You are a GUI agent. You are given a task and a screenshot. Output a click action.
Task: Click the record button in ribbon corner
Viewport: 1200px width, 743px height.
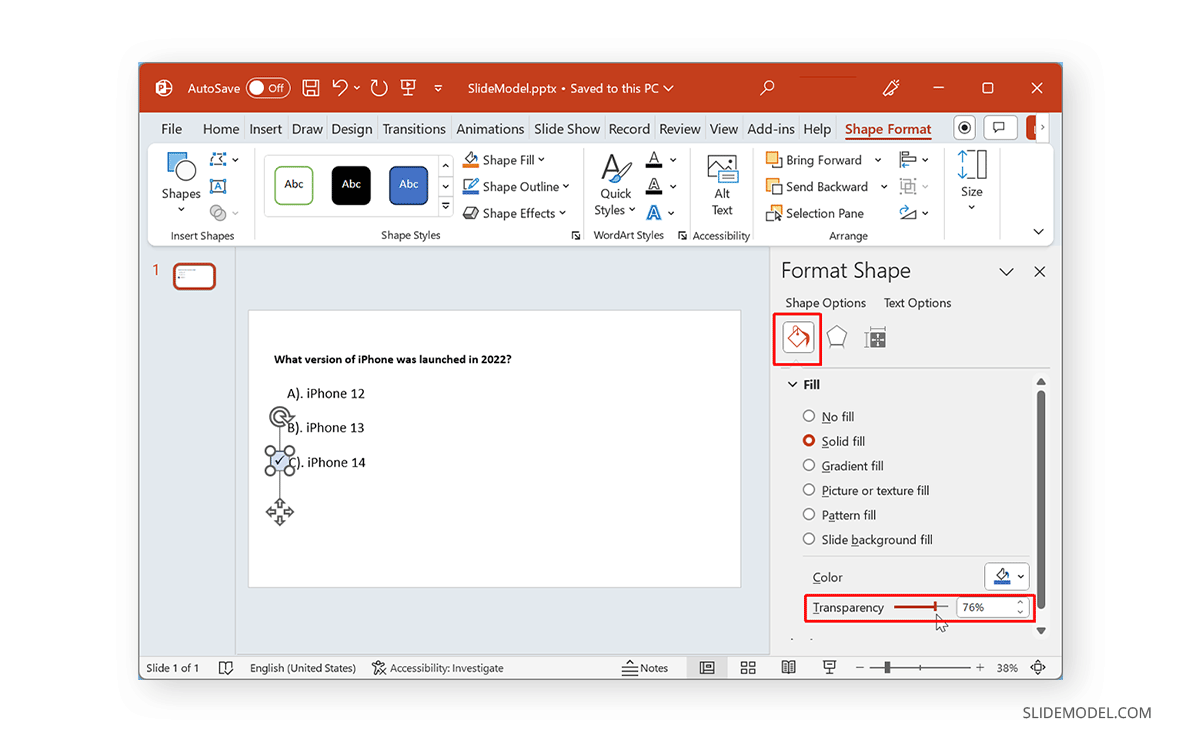click(x=964, y=128)
